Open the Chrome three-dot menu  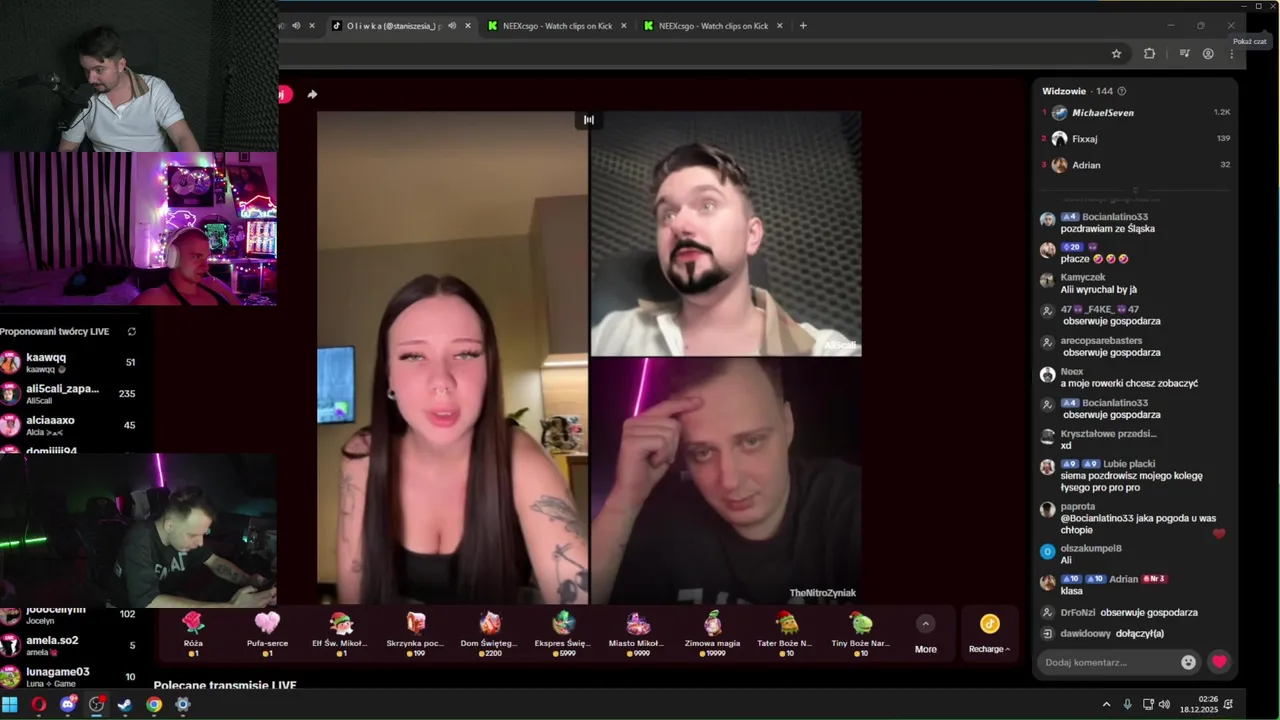click(1232, 54)
